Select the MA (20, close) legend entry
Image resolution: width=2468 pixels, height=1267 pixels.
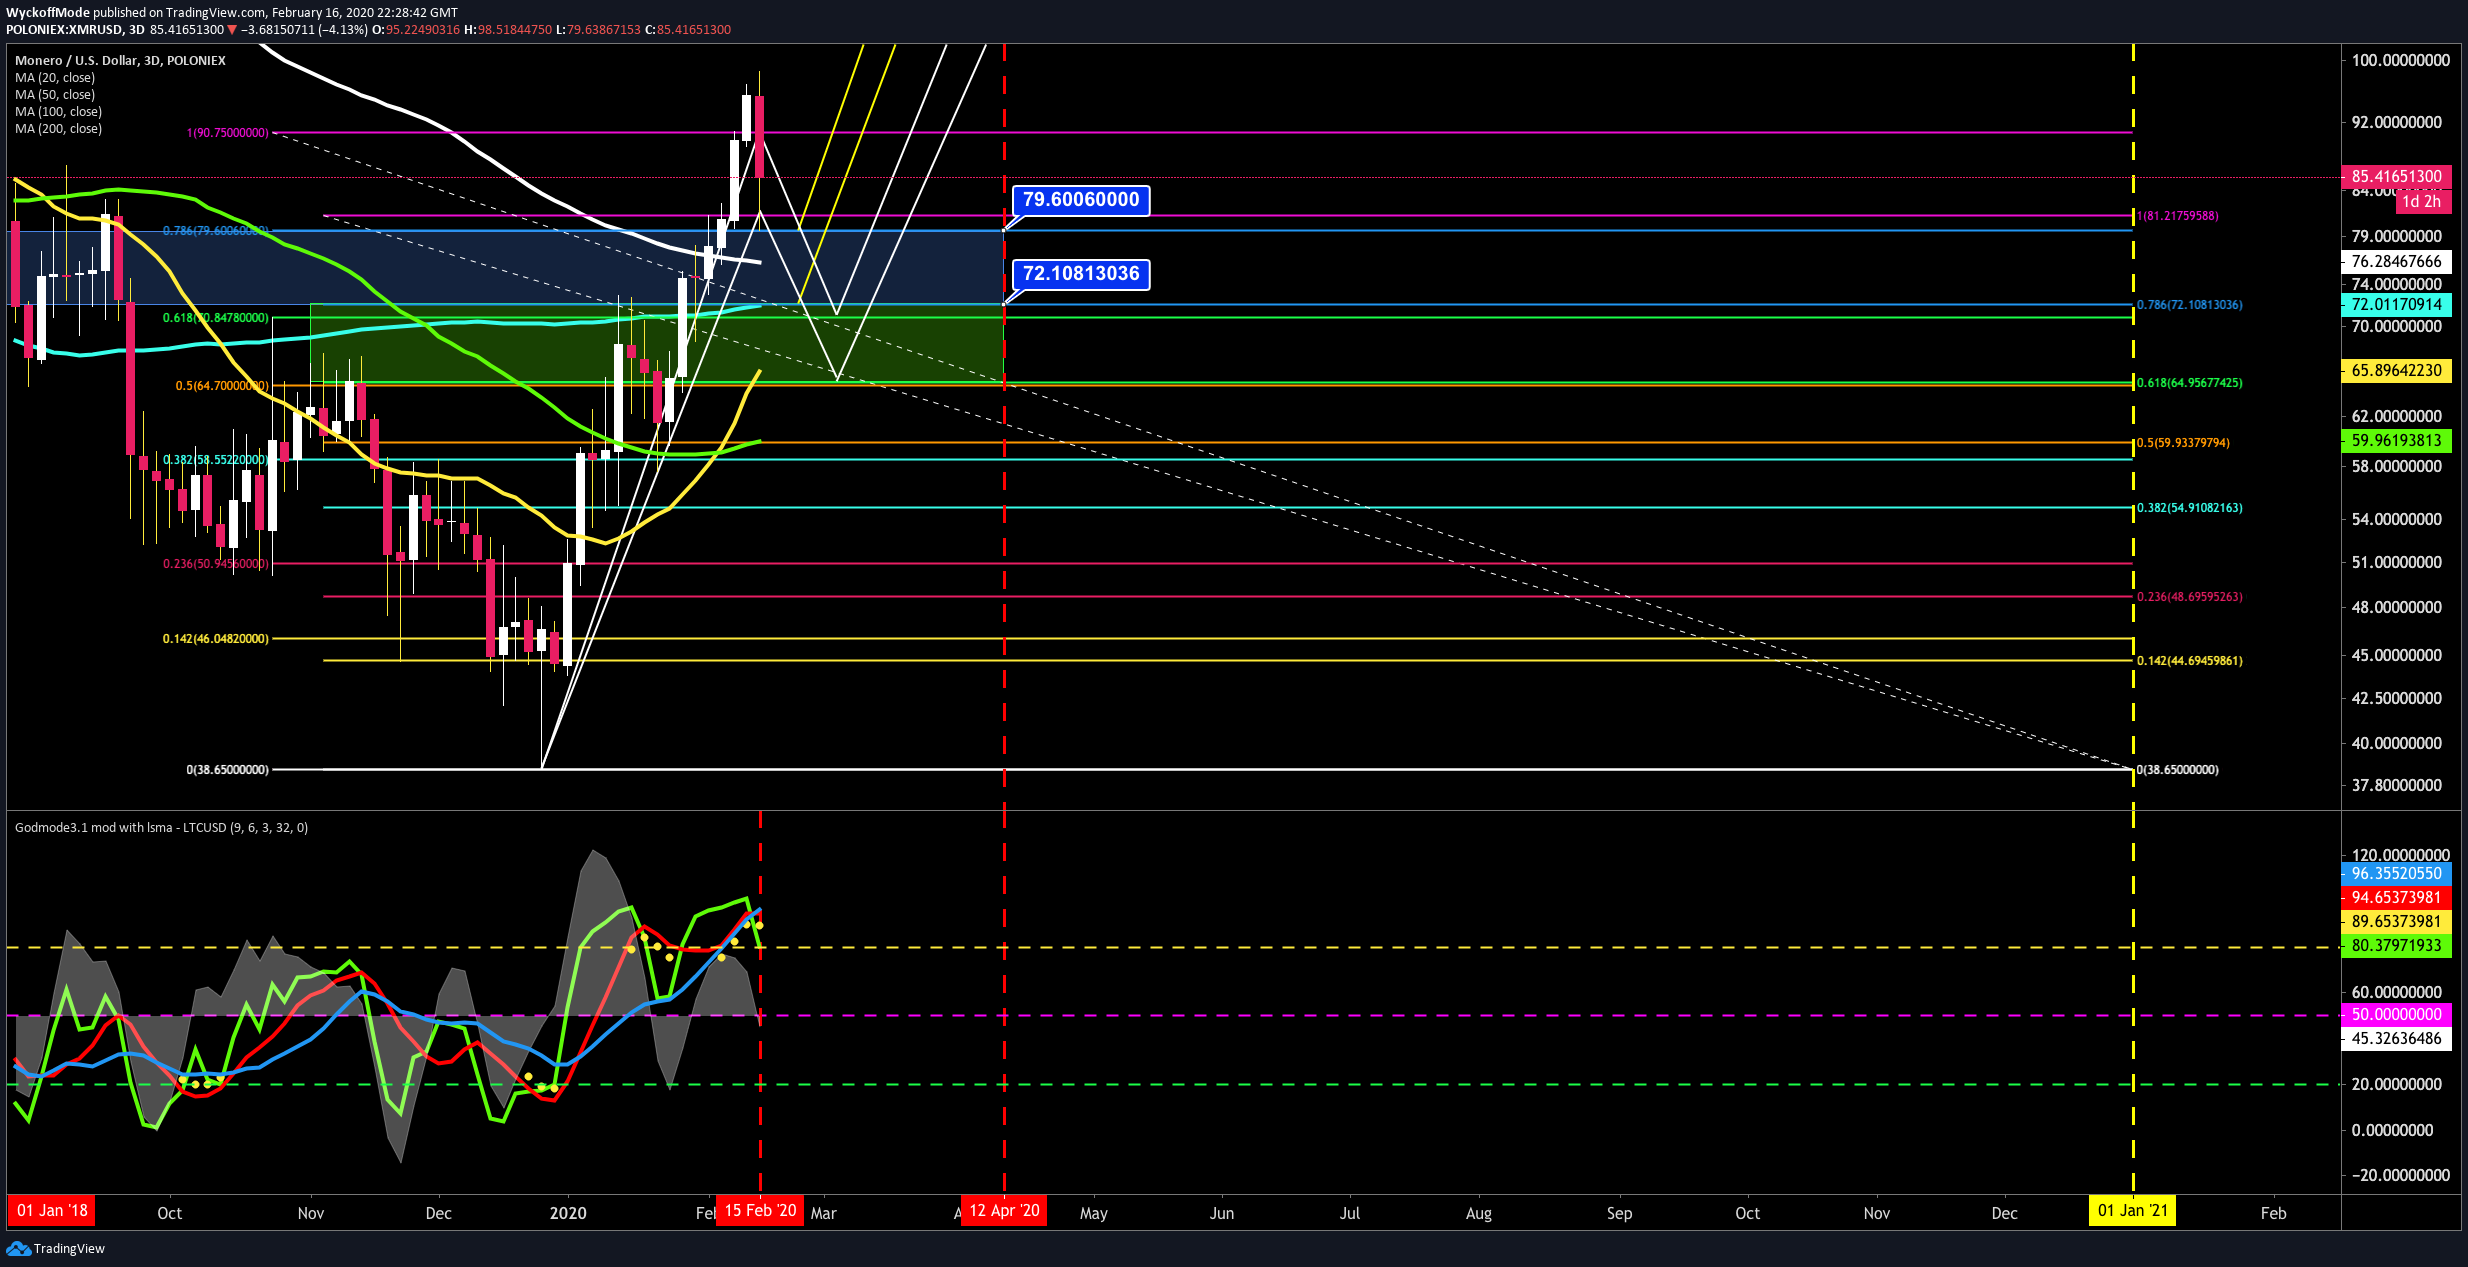click(55, 77)
